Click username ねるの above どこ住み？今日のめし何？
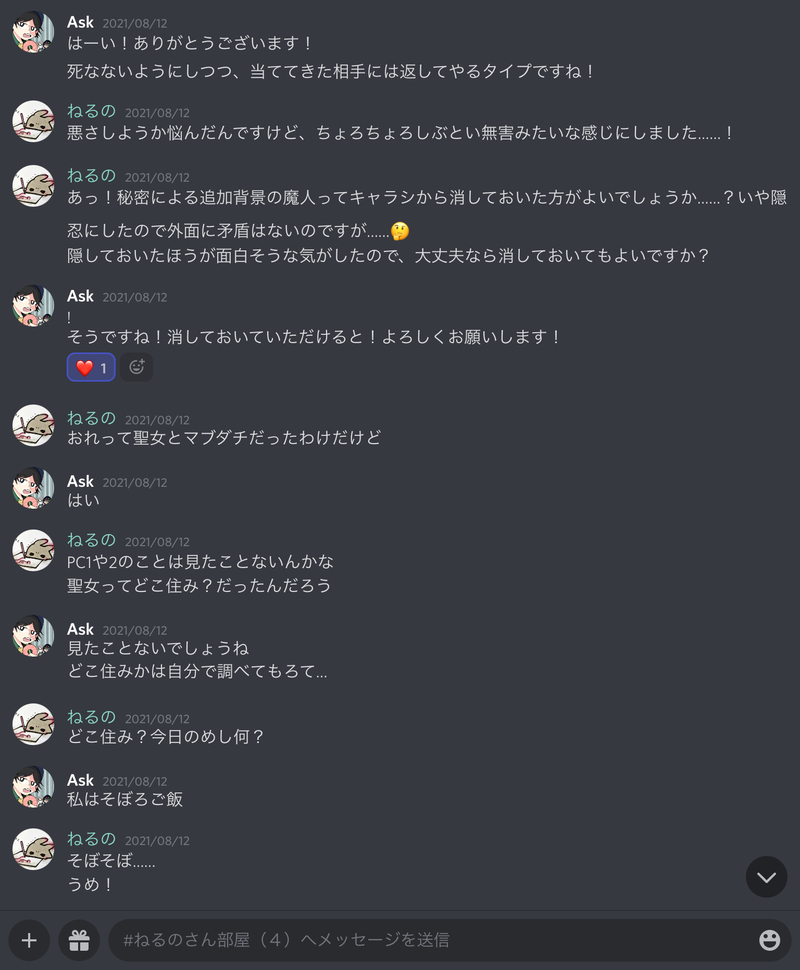 pyautogui.click(x=92, y=718)
